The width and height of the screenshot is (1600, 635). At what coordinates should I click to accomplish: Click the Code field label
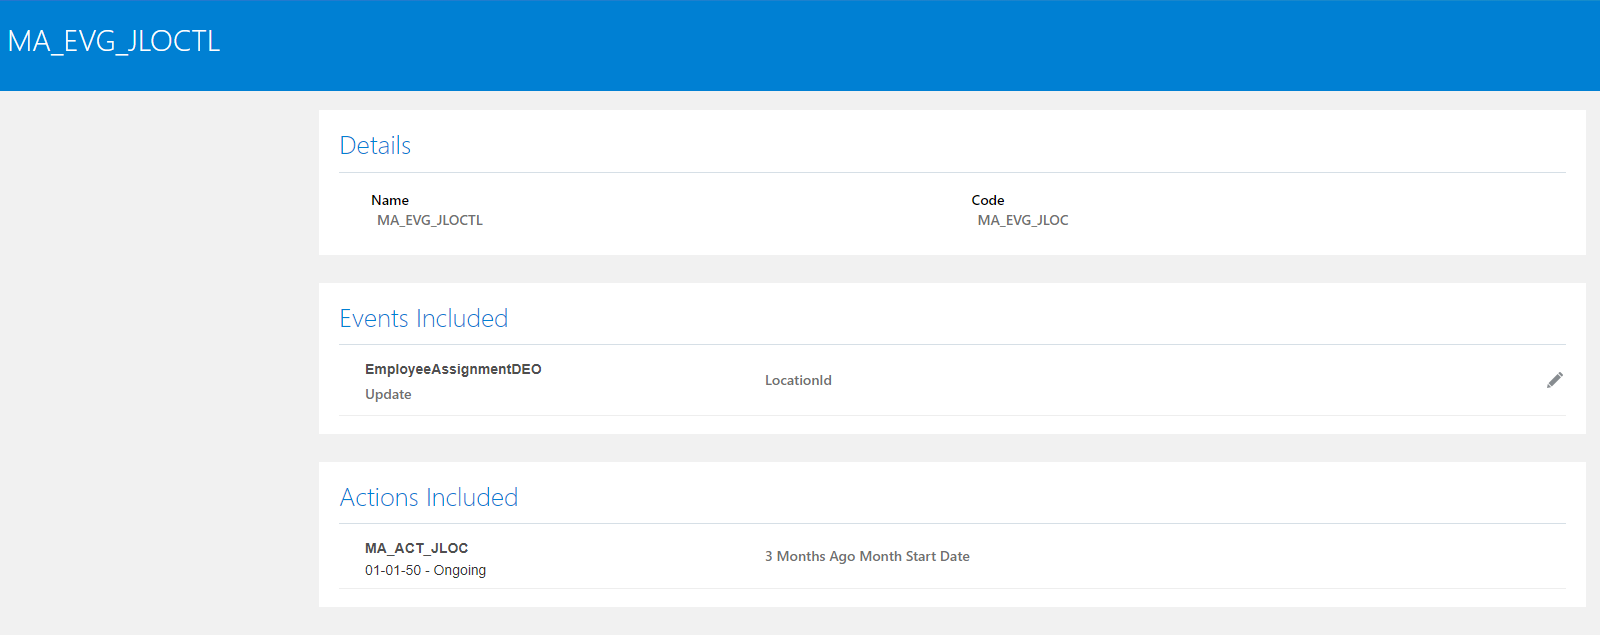(988, 200)
